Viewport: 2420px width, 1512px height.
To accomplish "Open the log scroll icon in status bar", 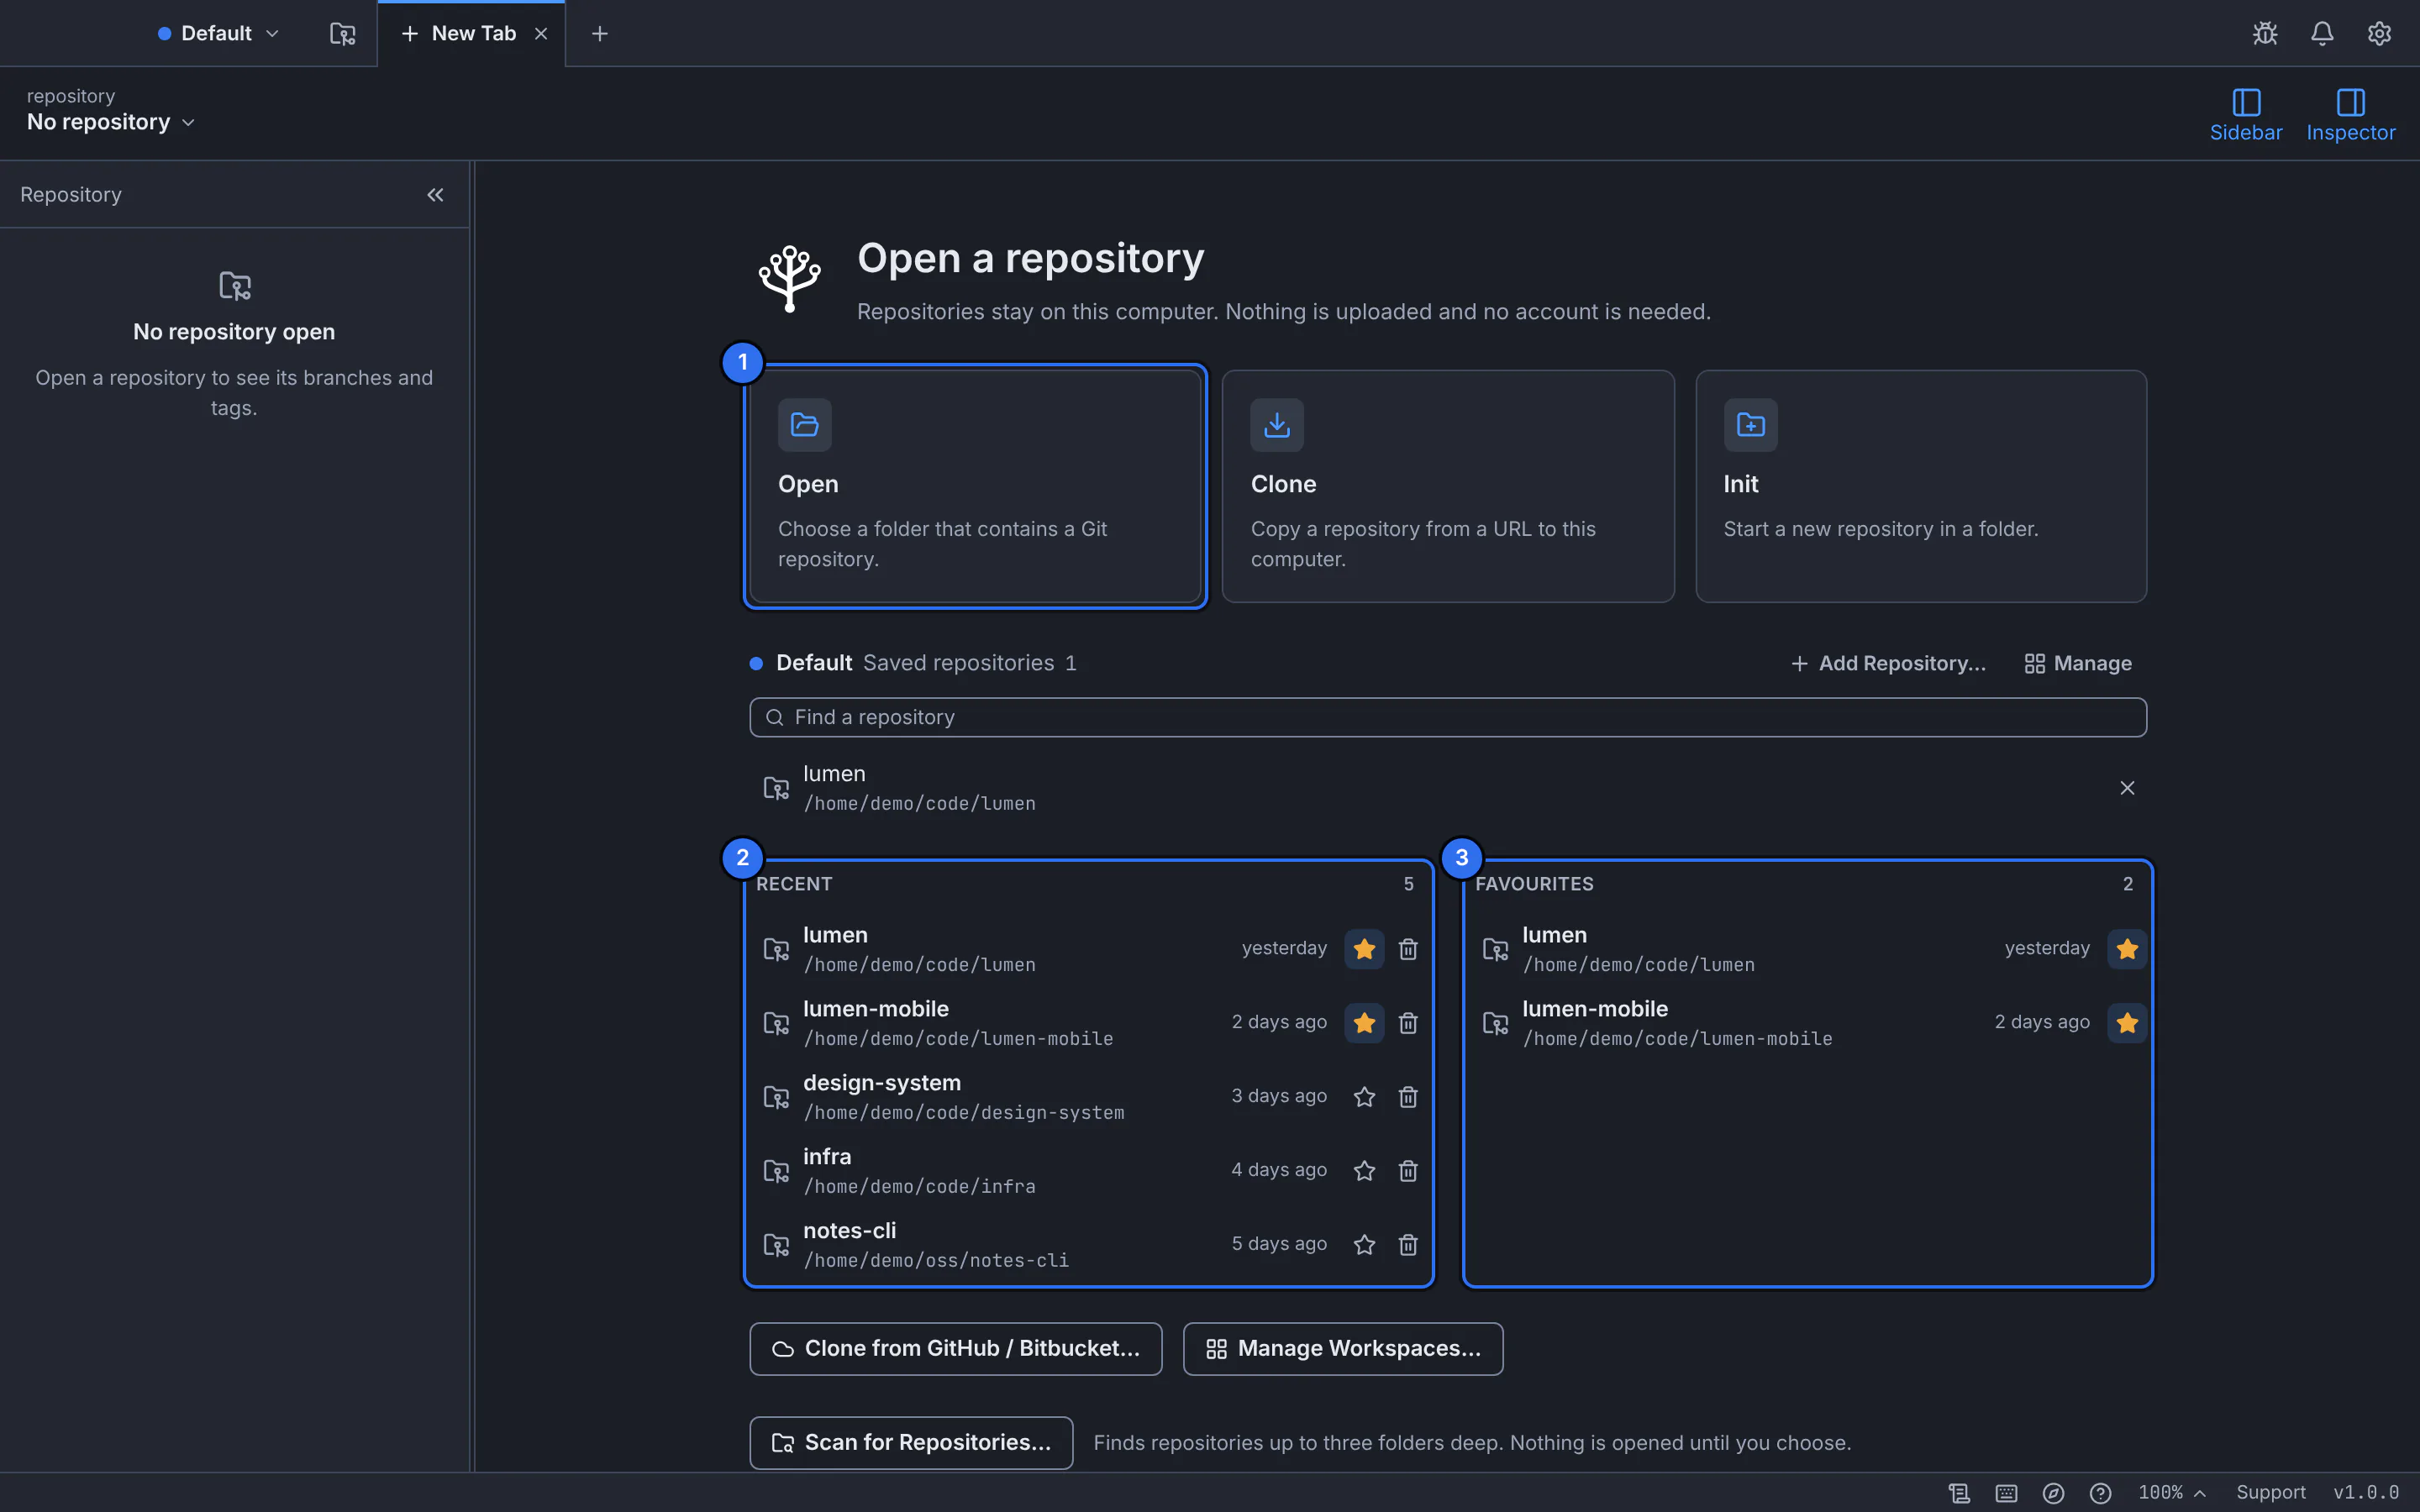I will (1959, 1493).
